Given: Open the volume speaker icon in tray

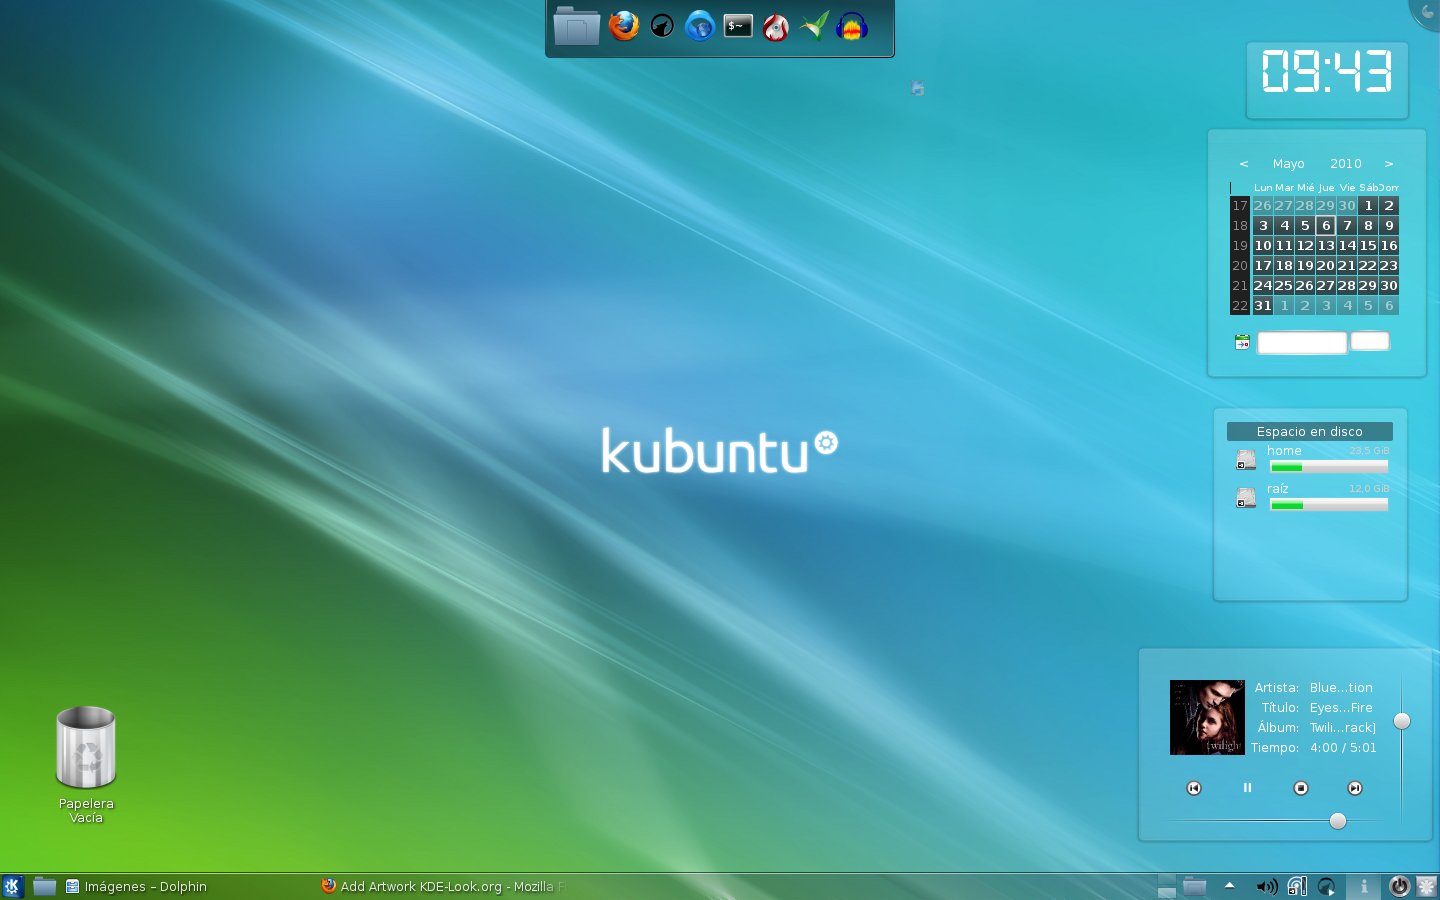Looking at the screenshot, I should click(x=1266, y=886).
